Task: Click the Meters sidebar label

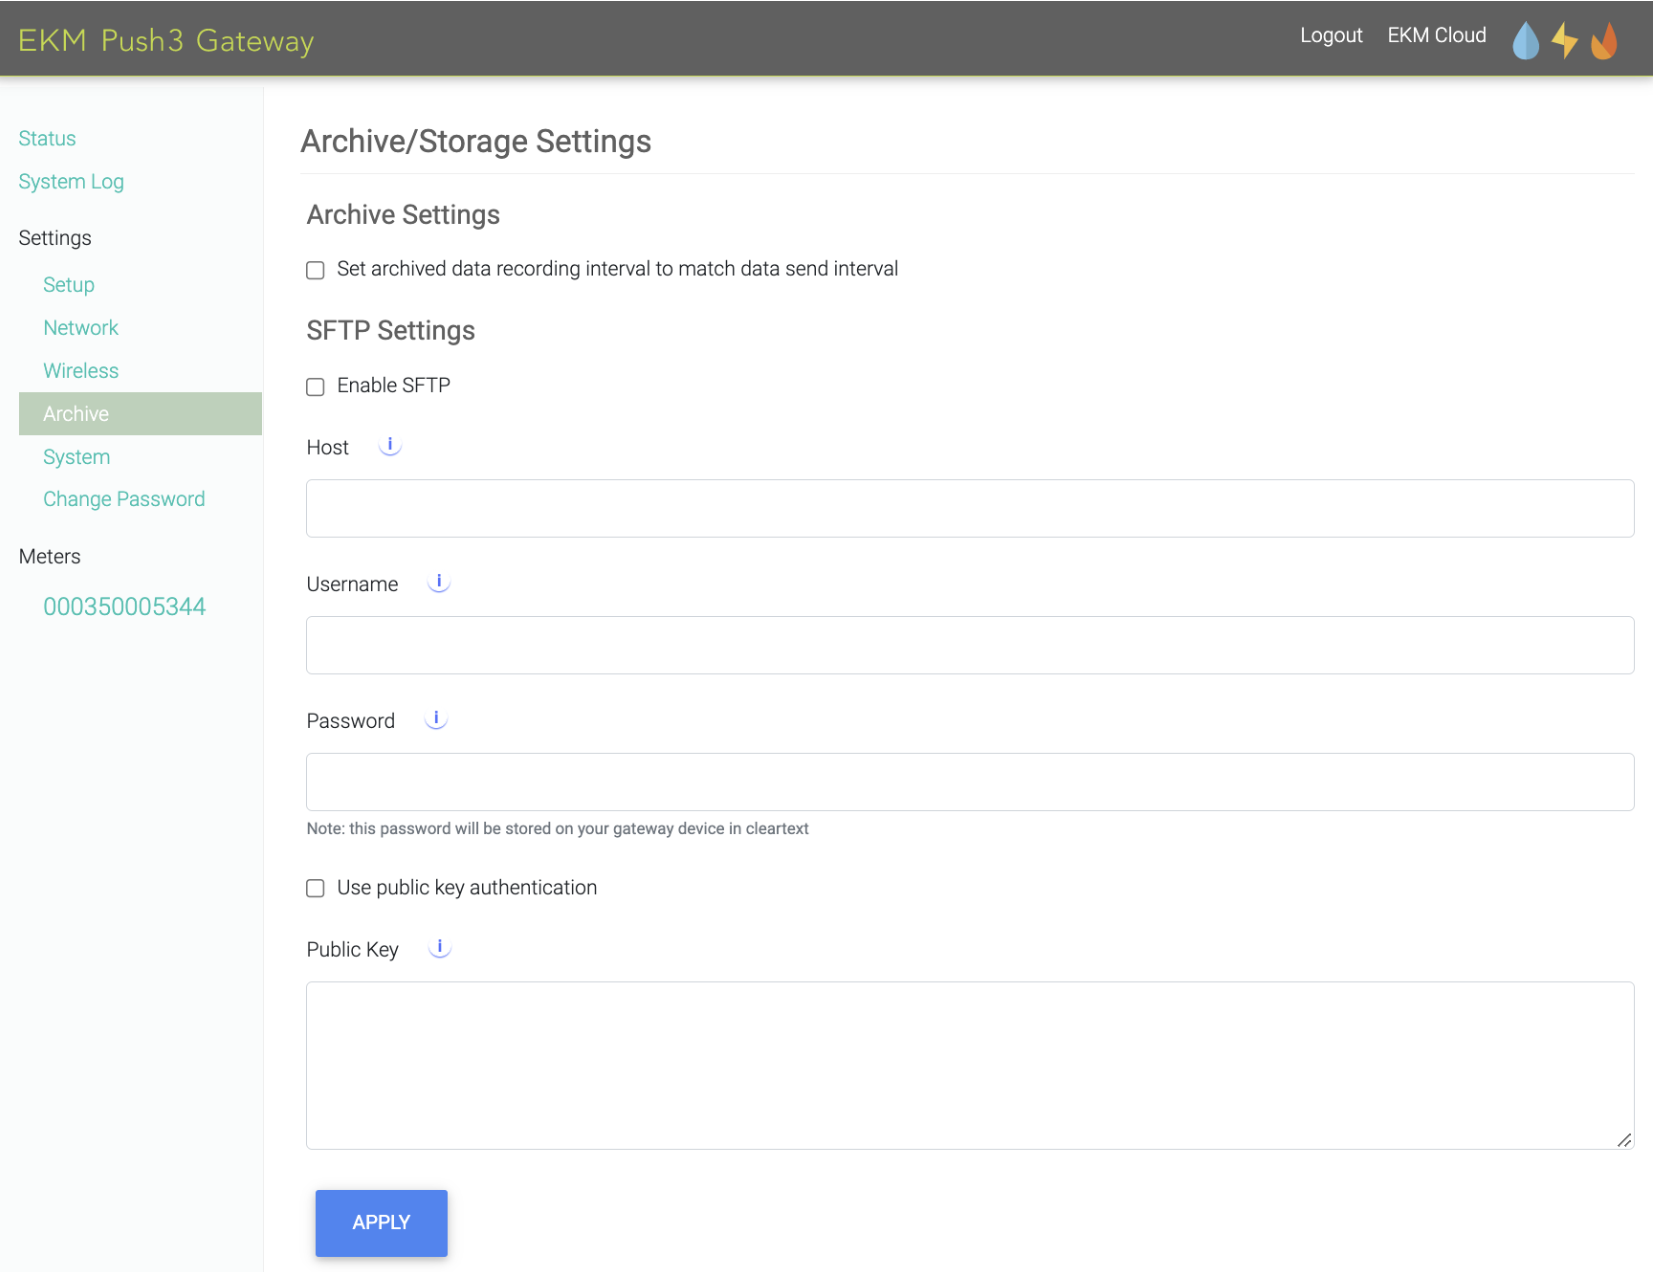Action: [x=50, y=556]
